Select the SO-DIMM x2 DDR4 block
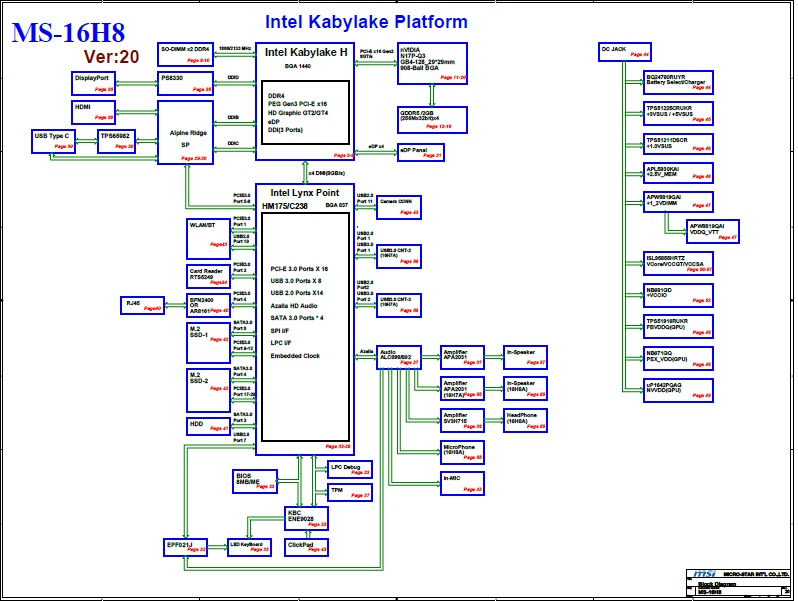The height and width of the screenshot is (601, 798). tap(185, 54)
